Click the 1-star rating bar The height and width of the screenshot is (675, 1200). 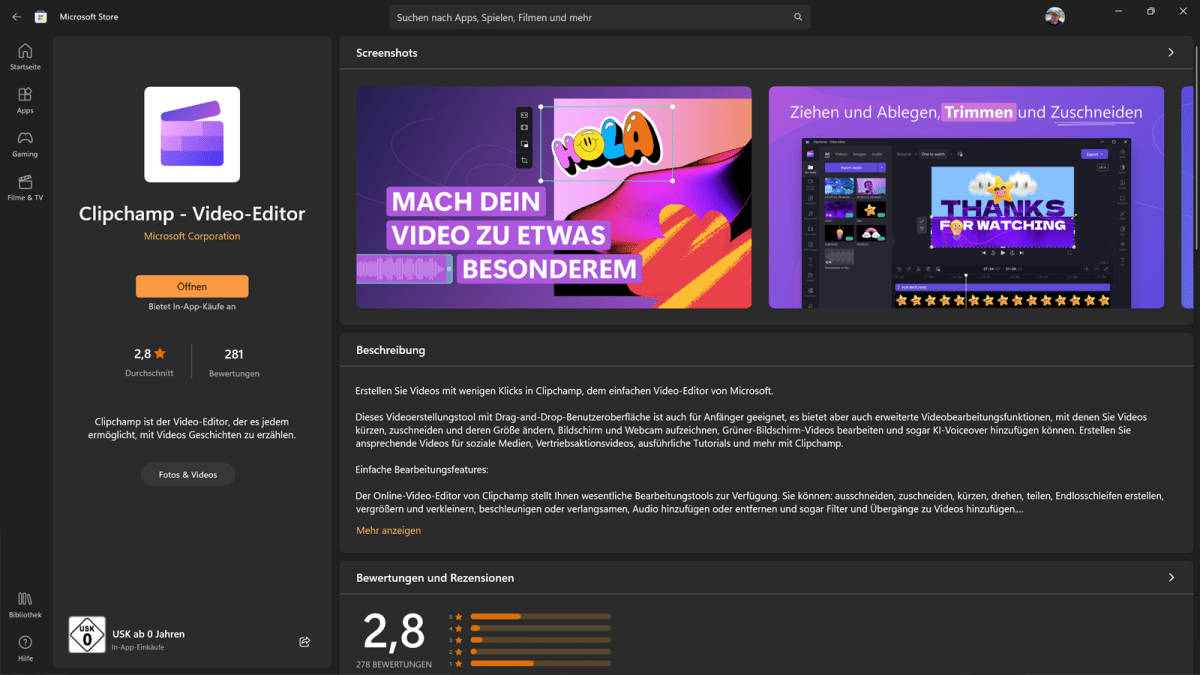coord(540,663)
